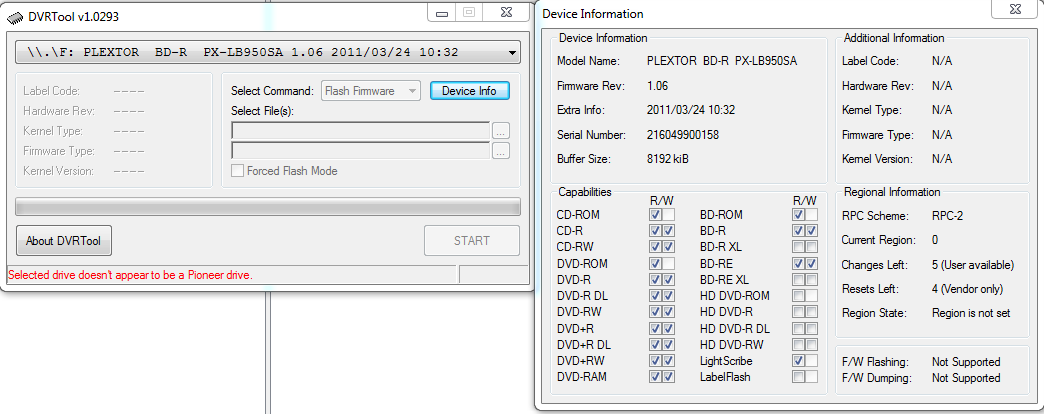
Task: Click the Firmware Rev value 1.06
Action: click(x=657, y=86)
